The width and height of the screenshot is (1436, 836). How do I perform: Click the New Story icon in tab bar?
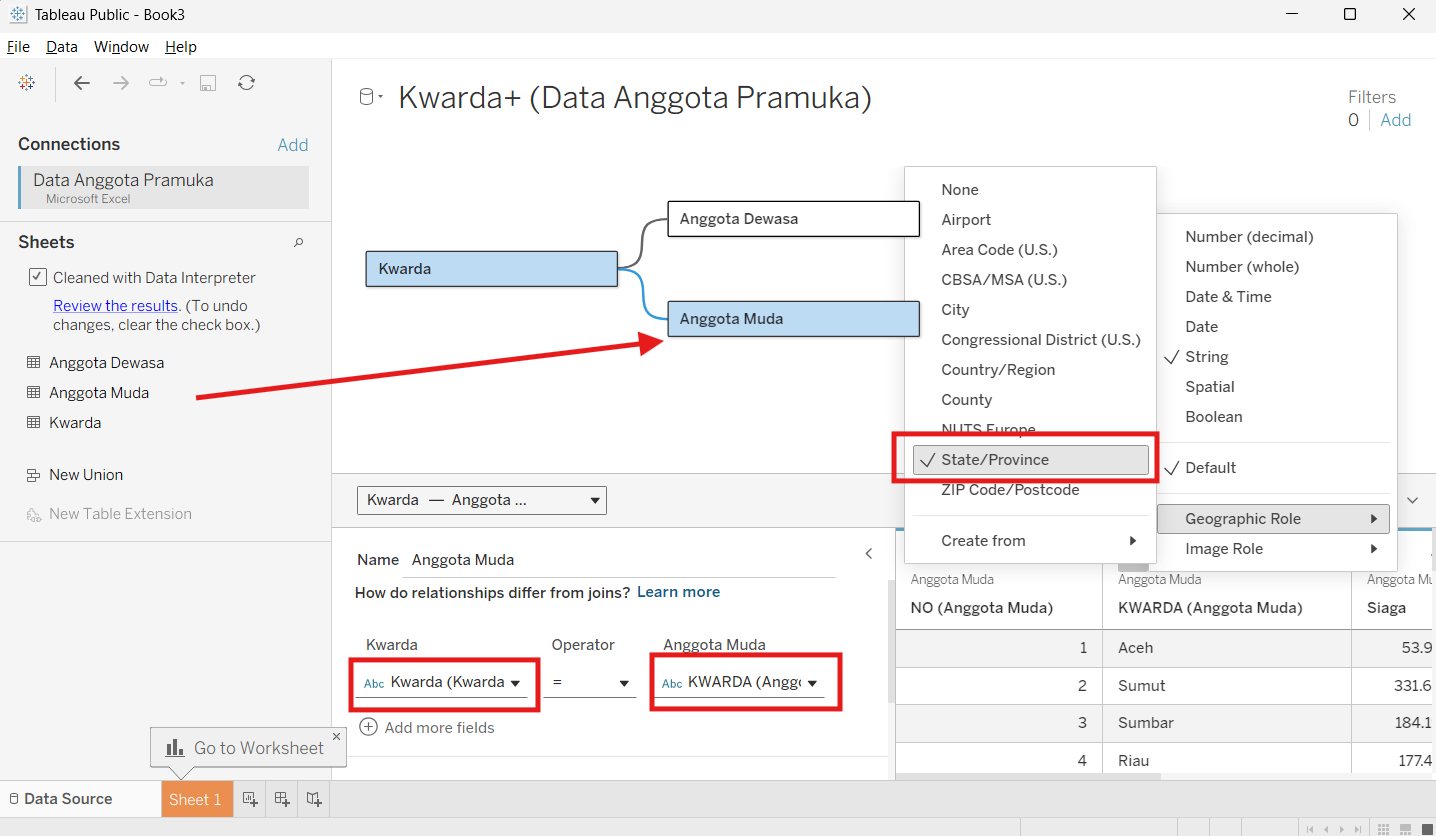point(314,799)
